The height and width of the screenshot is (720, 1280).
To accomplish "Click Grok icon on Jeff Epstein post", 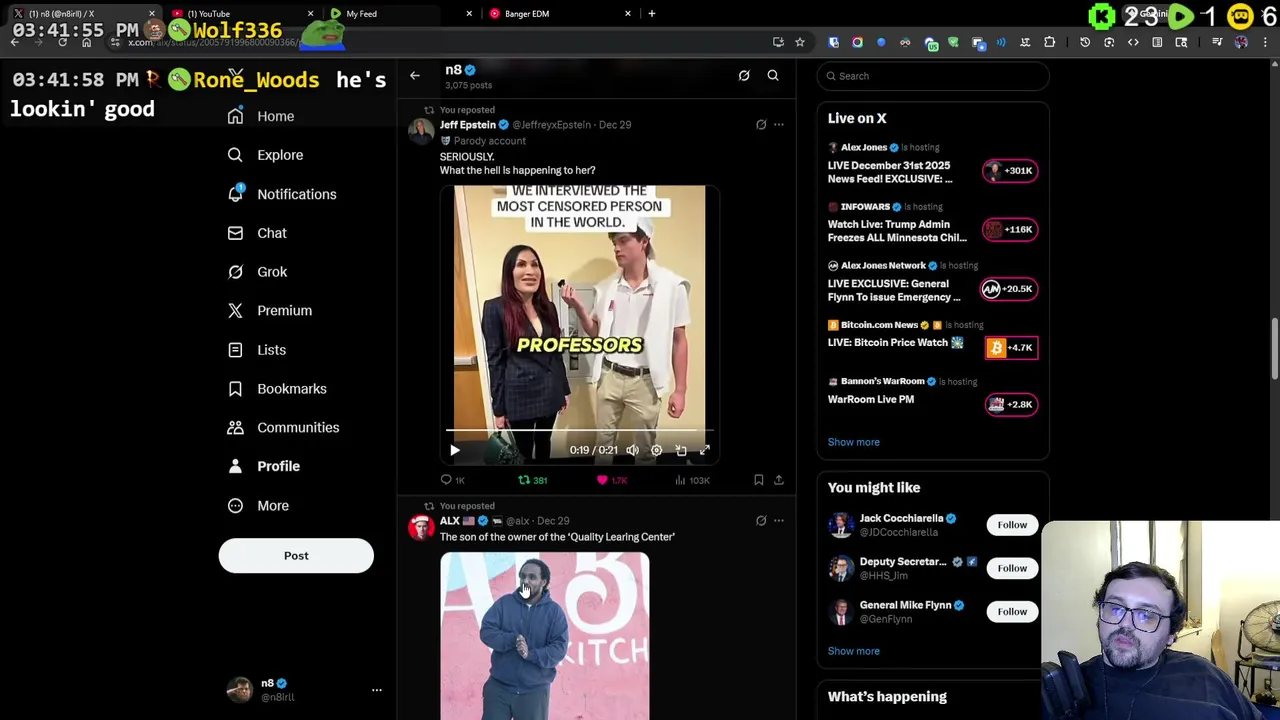I will 761,125.
